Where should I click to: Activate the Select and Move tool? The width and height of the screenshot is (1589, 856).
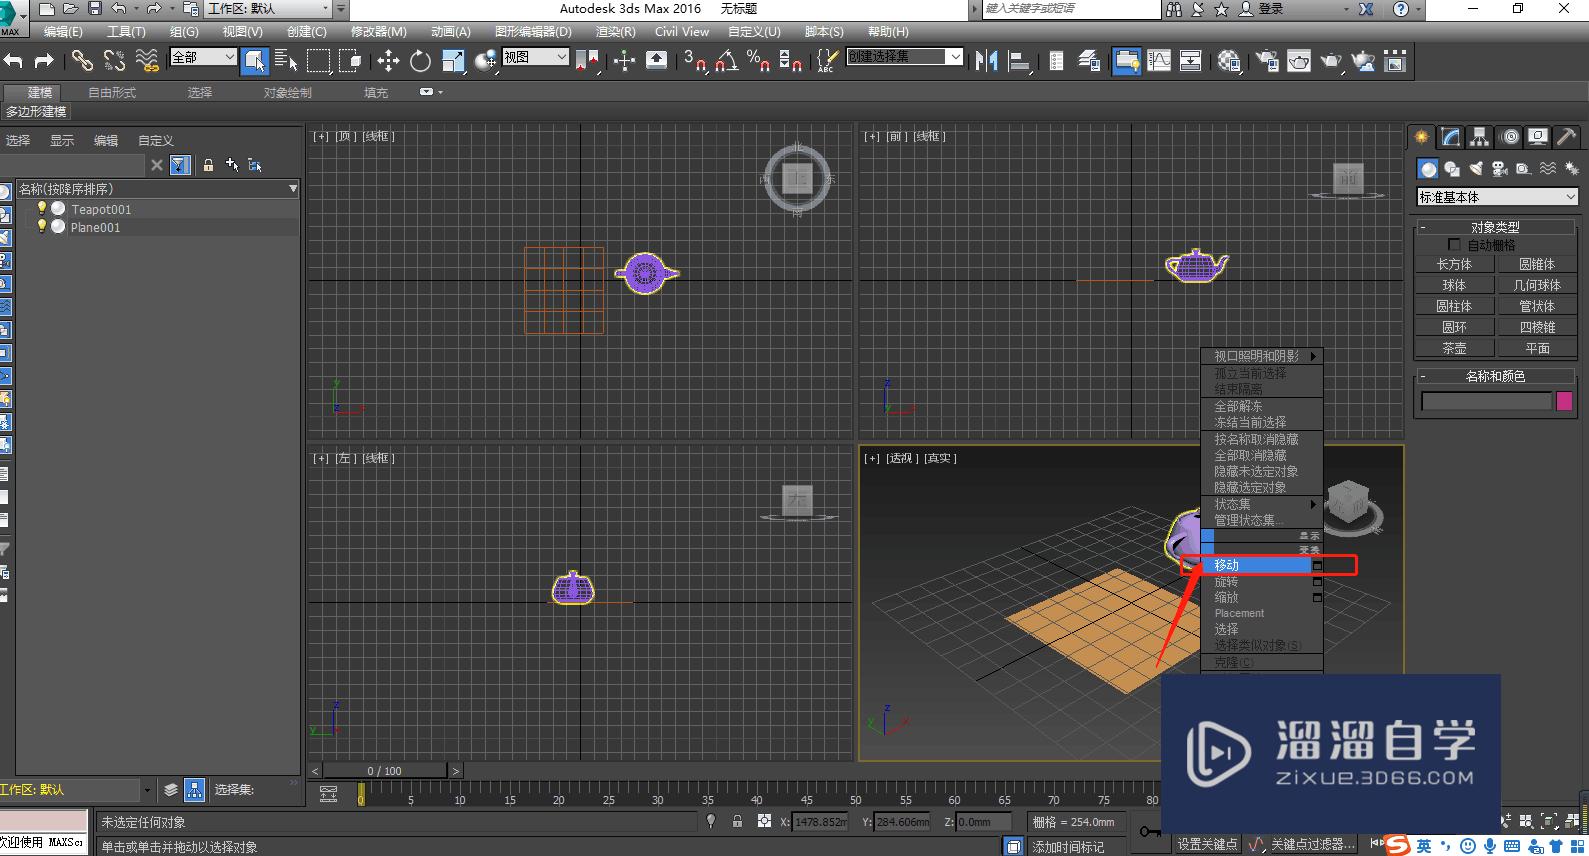[x=388, y=61]
